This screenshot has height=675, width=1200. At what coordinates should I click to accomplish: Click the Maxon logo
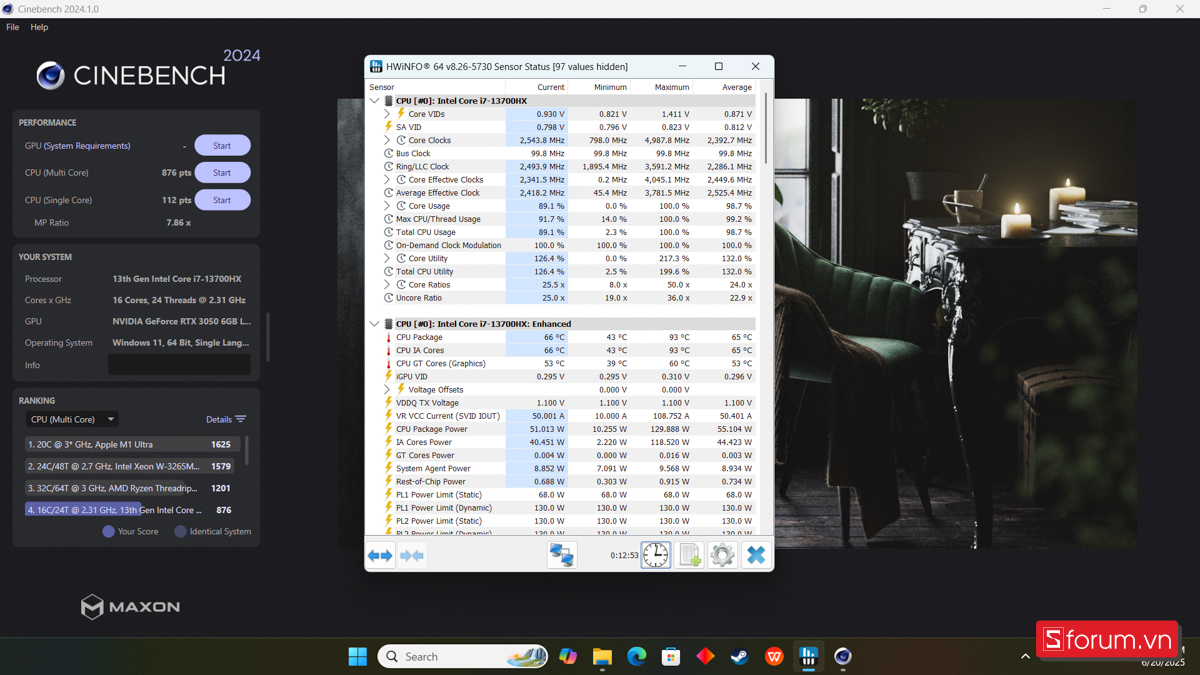coord(131,606)
